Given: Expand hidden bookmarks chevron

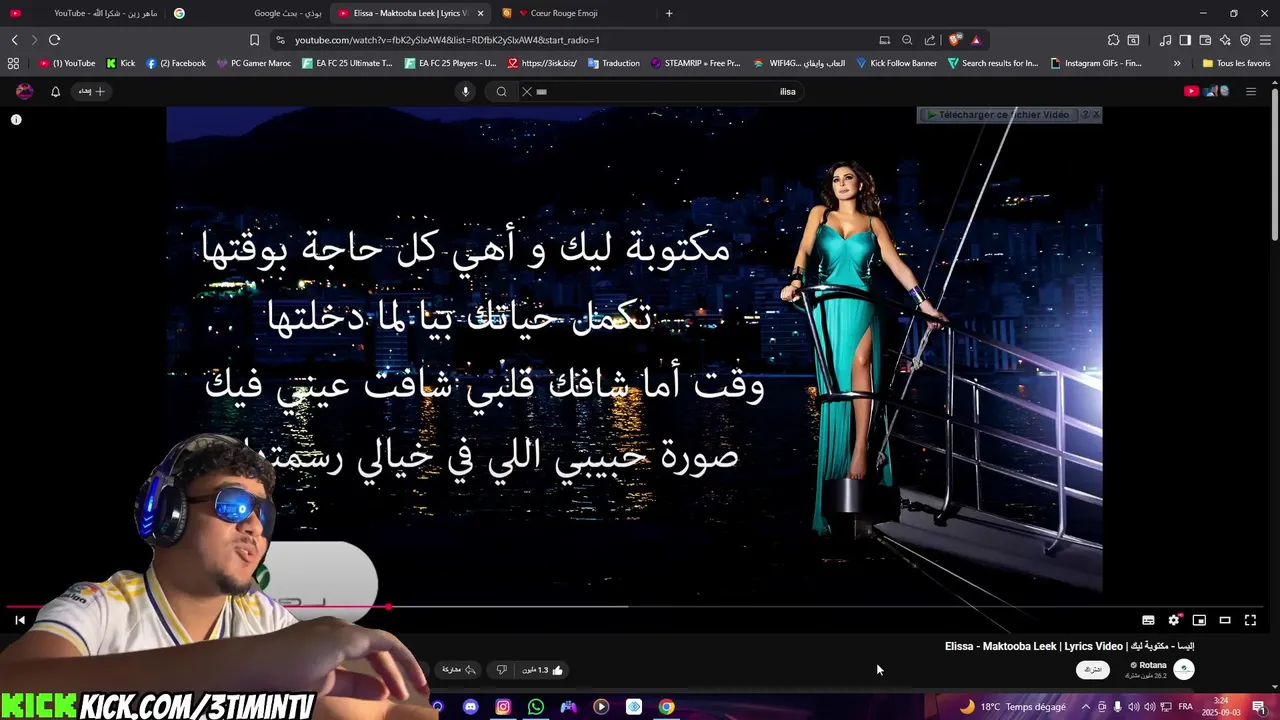Looking at the screenshot, I should [1177, 63].
